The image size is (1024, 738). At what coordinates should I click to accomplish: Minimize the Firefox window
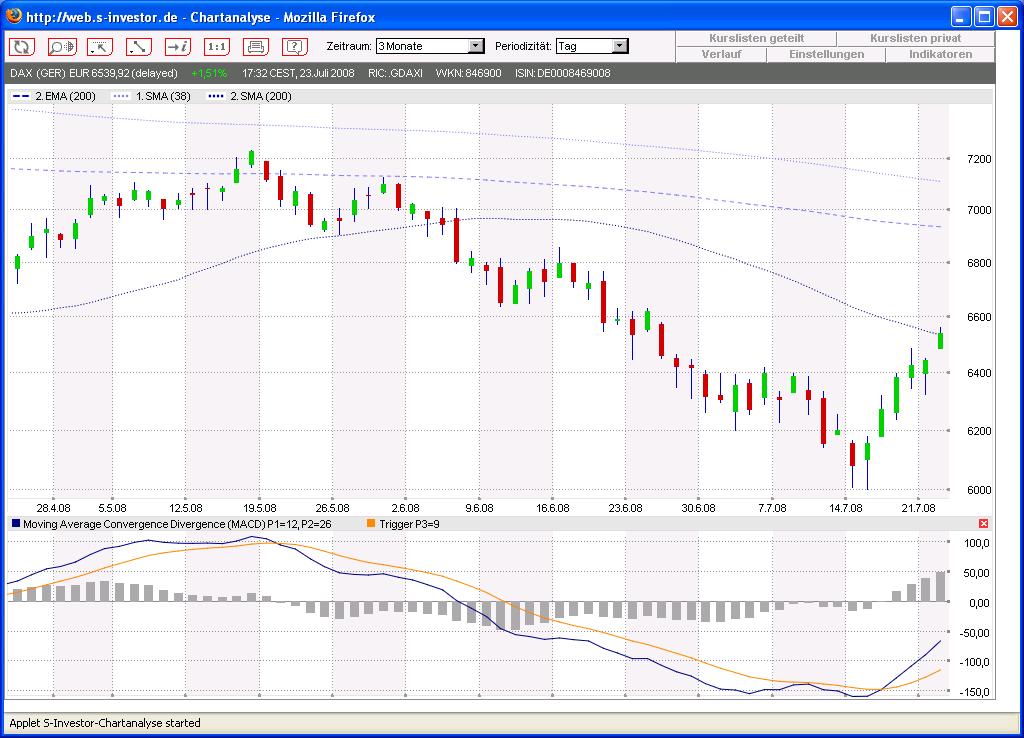pos(961,16)
